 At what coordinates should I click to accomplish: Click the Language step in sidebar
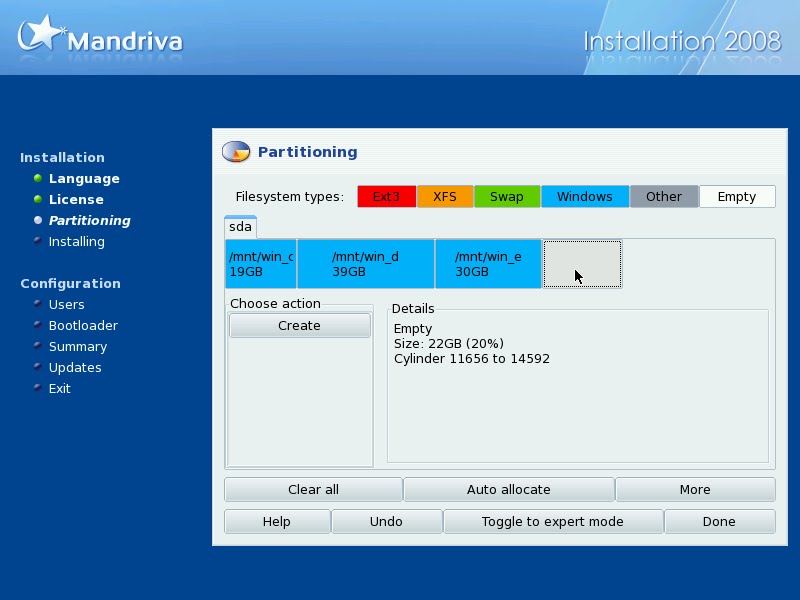[84, 179]
